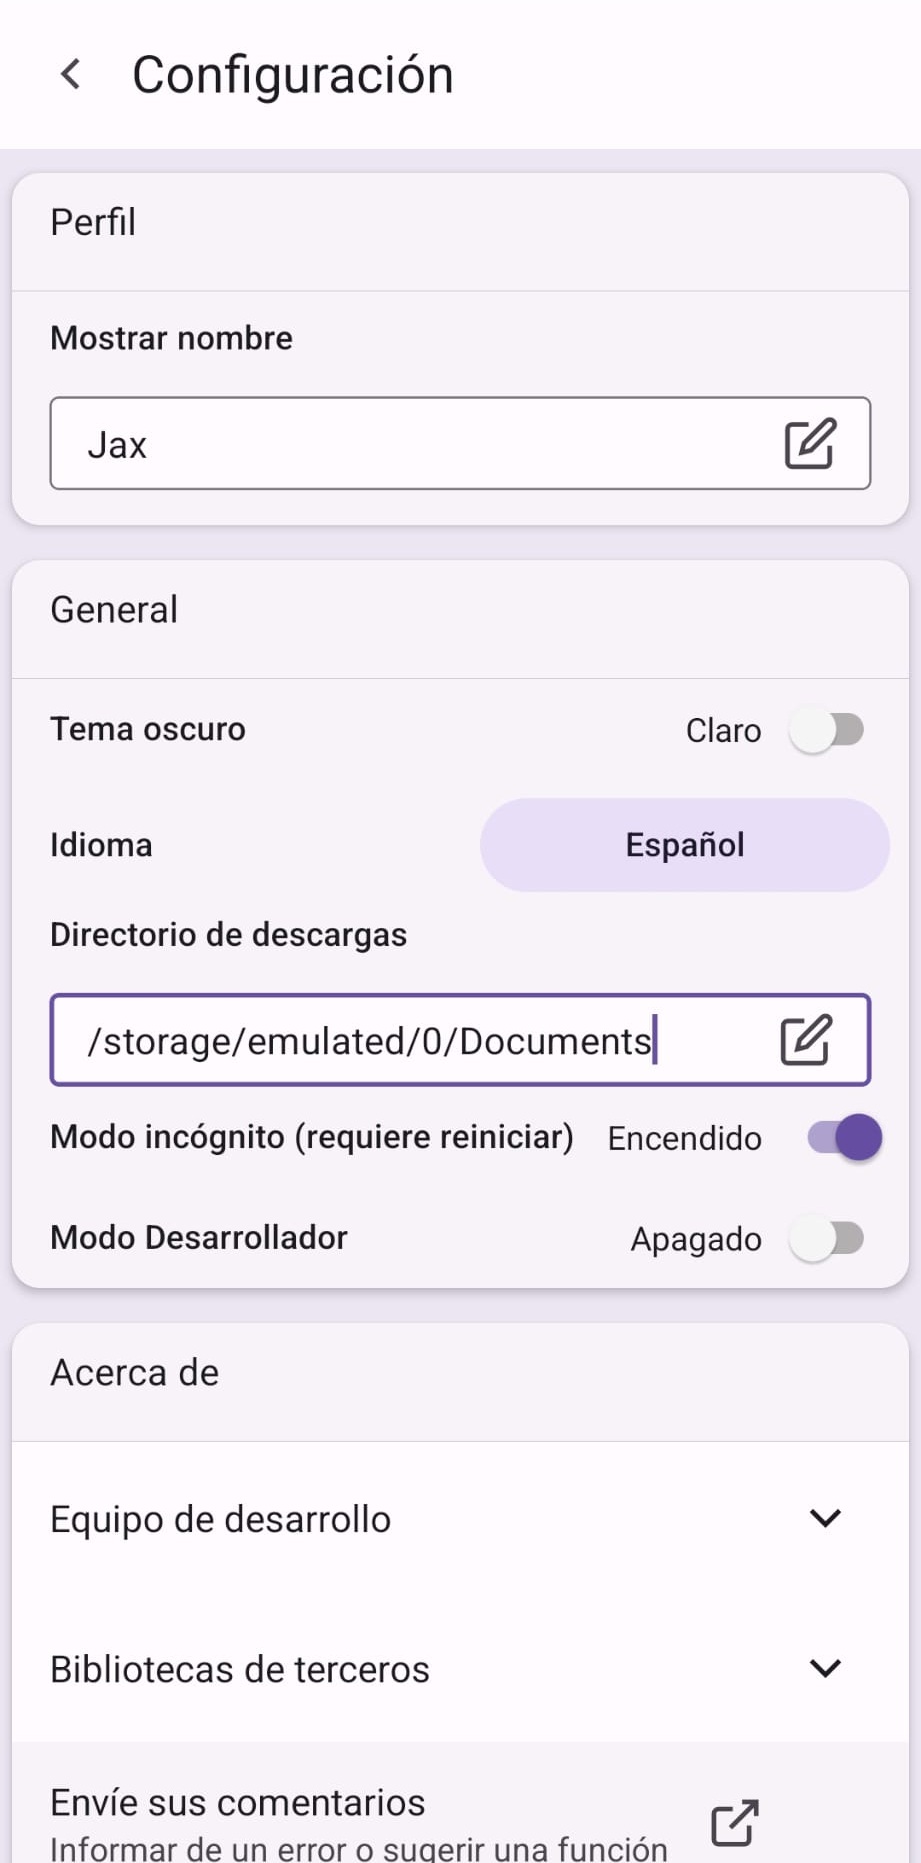Select the Perfil section header
Image resolution: width=921 pixels, height=1863 pixels.
tap(93, 222)
